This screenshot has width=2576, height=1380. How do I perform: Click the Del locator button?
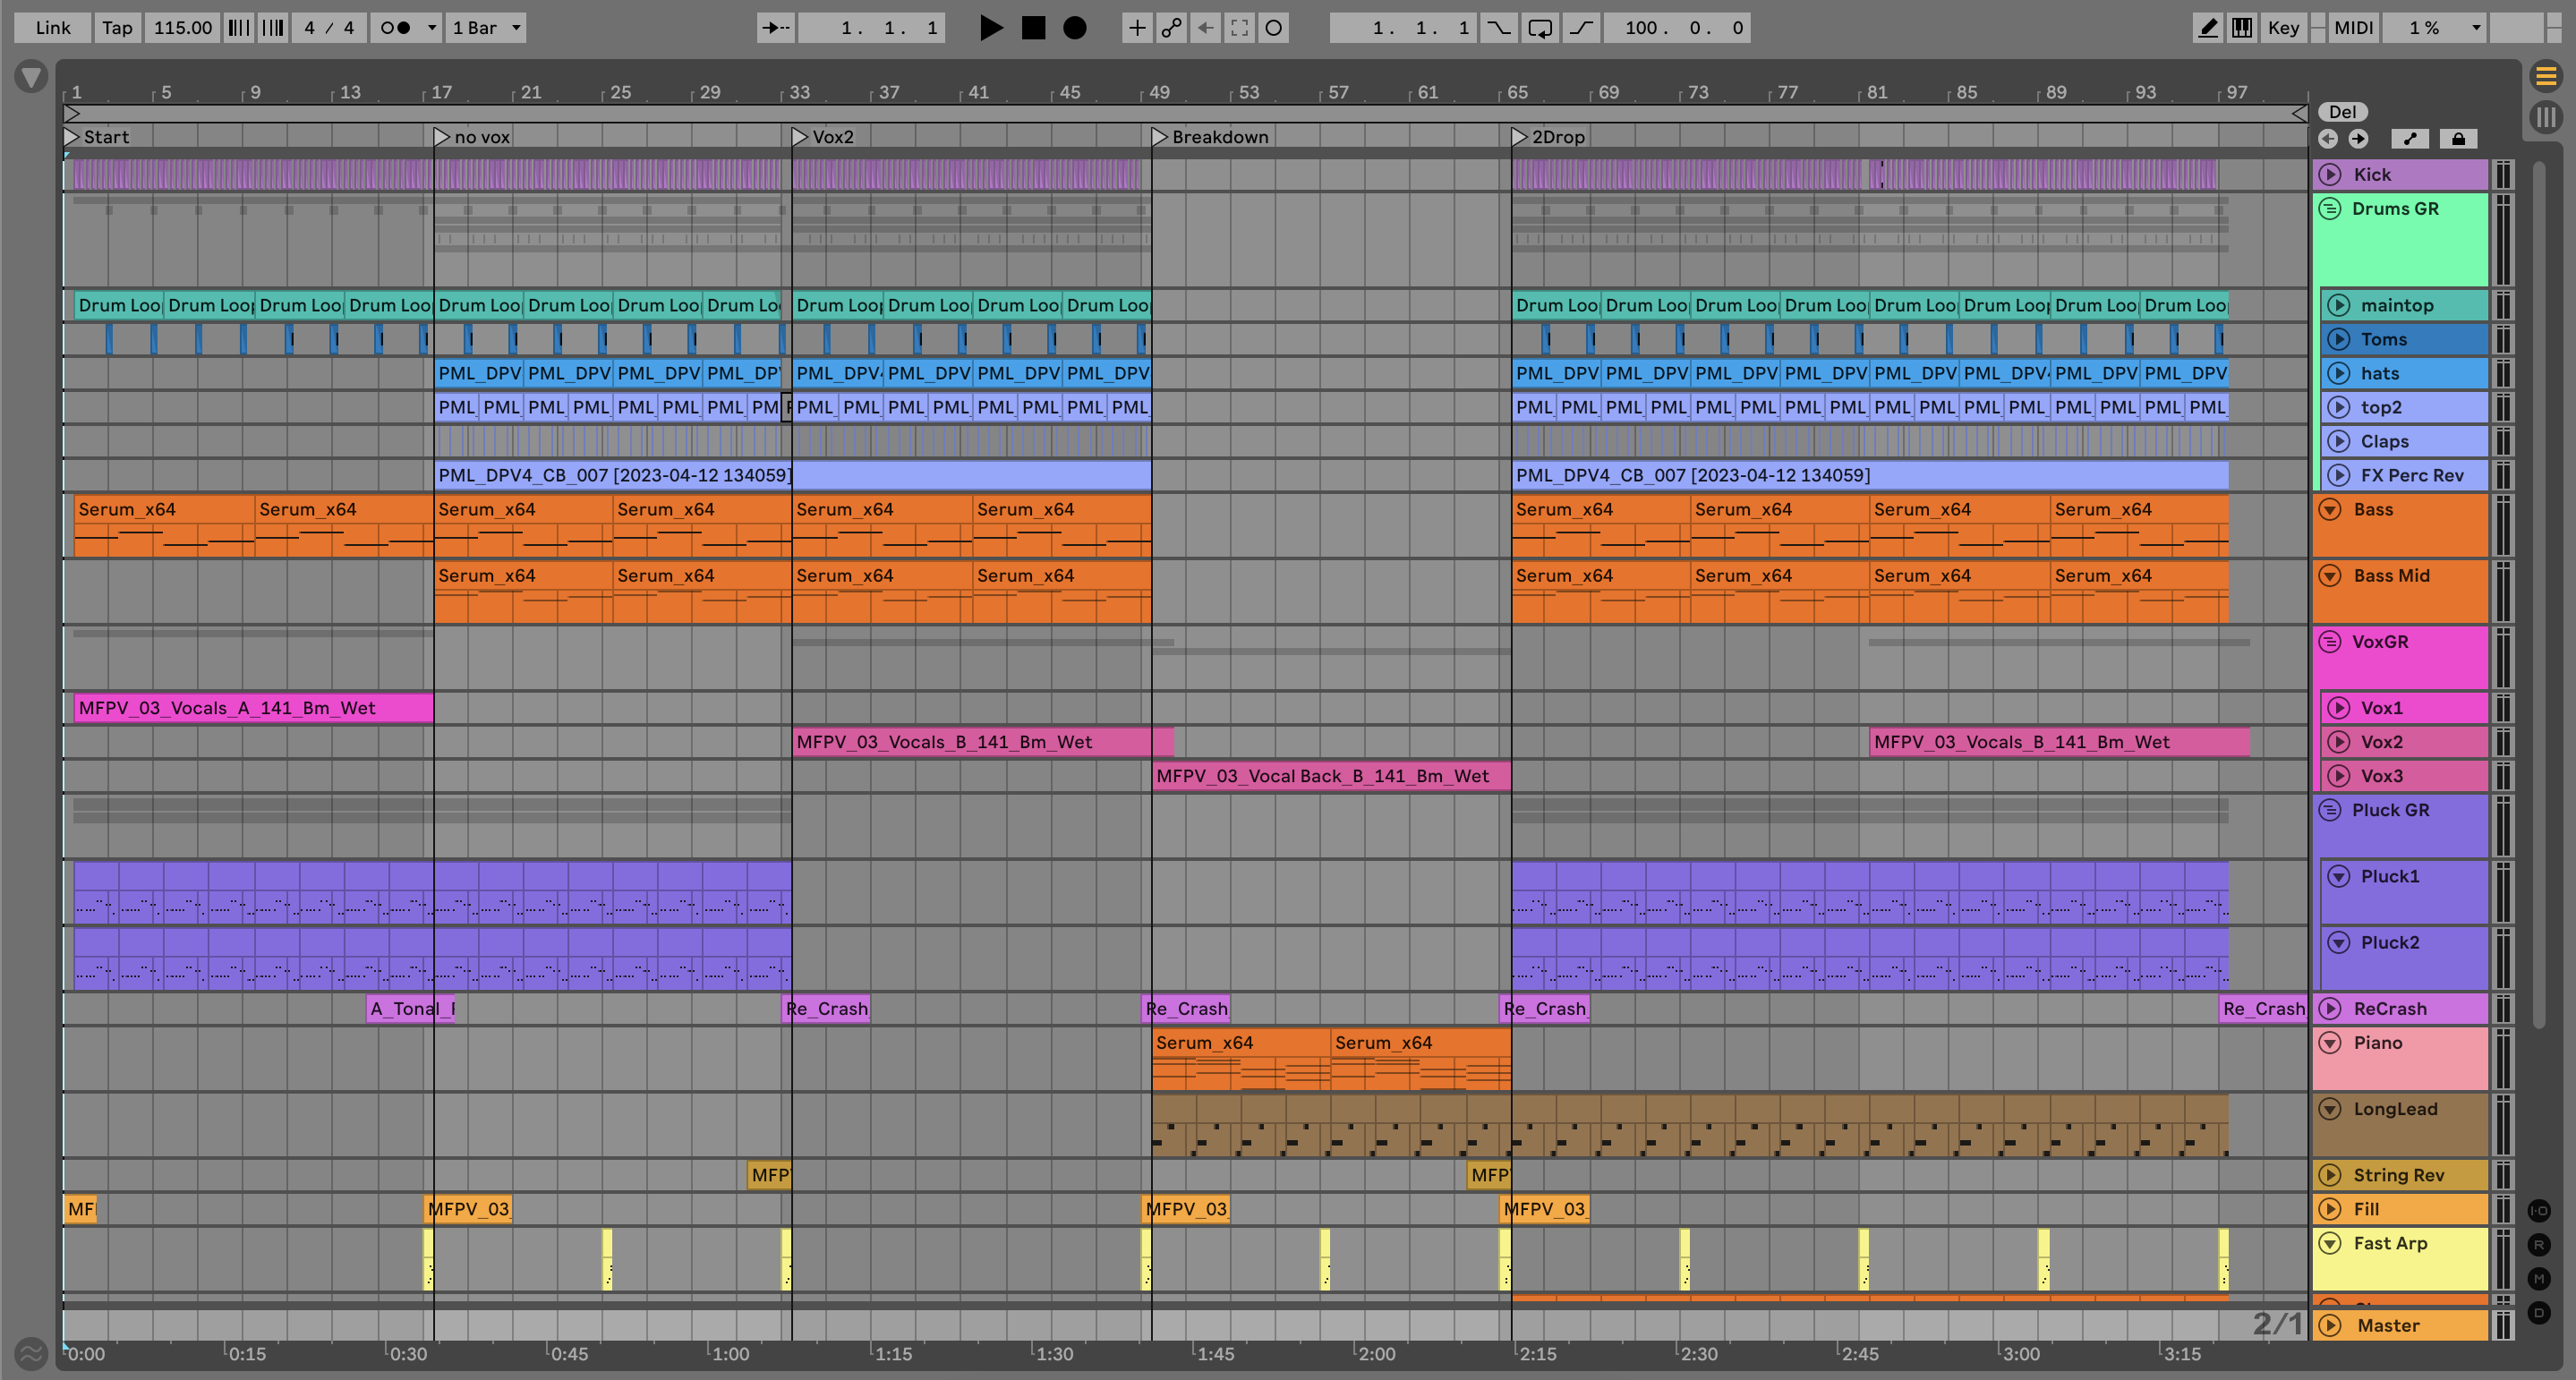tap(2342, 112)
